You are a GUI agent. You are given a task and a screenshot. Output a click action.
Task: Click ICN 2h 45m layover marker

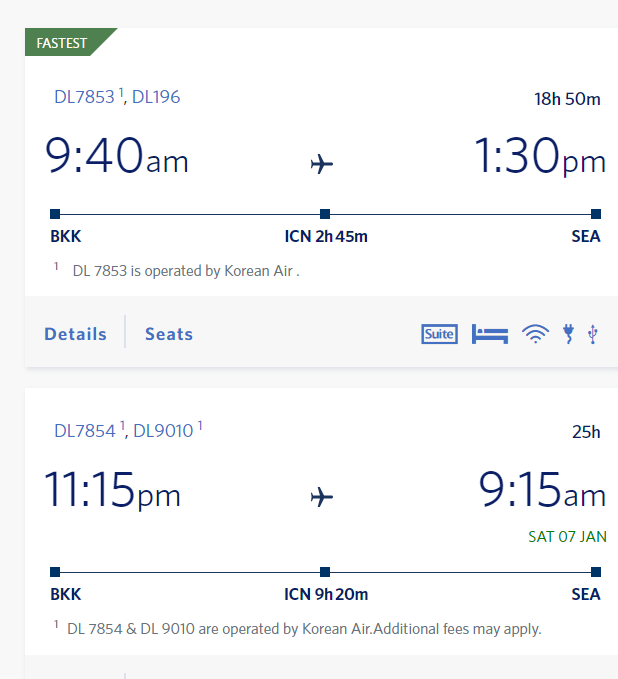pos(326,236)
